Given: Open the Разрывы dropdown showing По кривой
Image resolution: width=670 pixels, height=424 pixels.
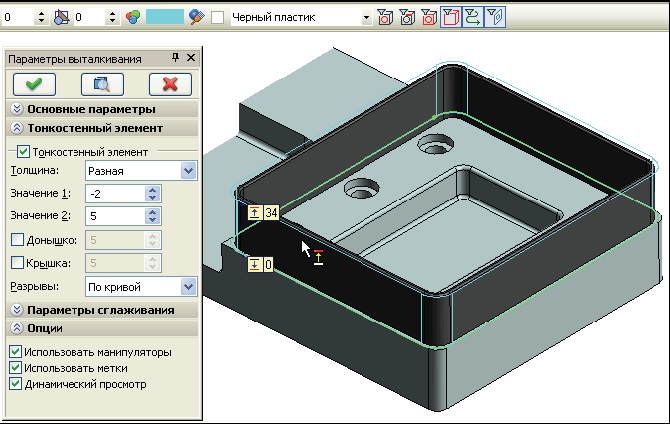Looking at the screenshot, I should (x=188, y=287).
